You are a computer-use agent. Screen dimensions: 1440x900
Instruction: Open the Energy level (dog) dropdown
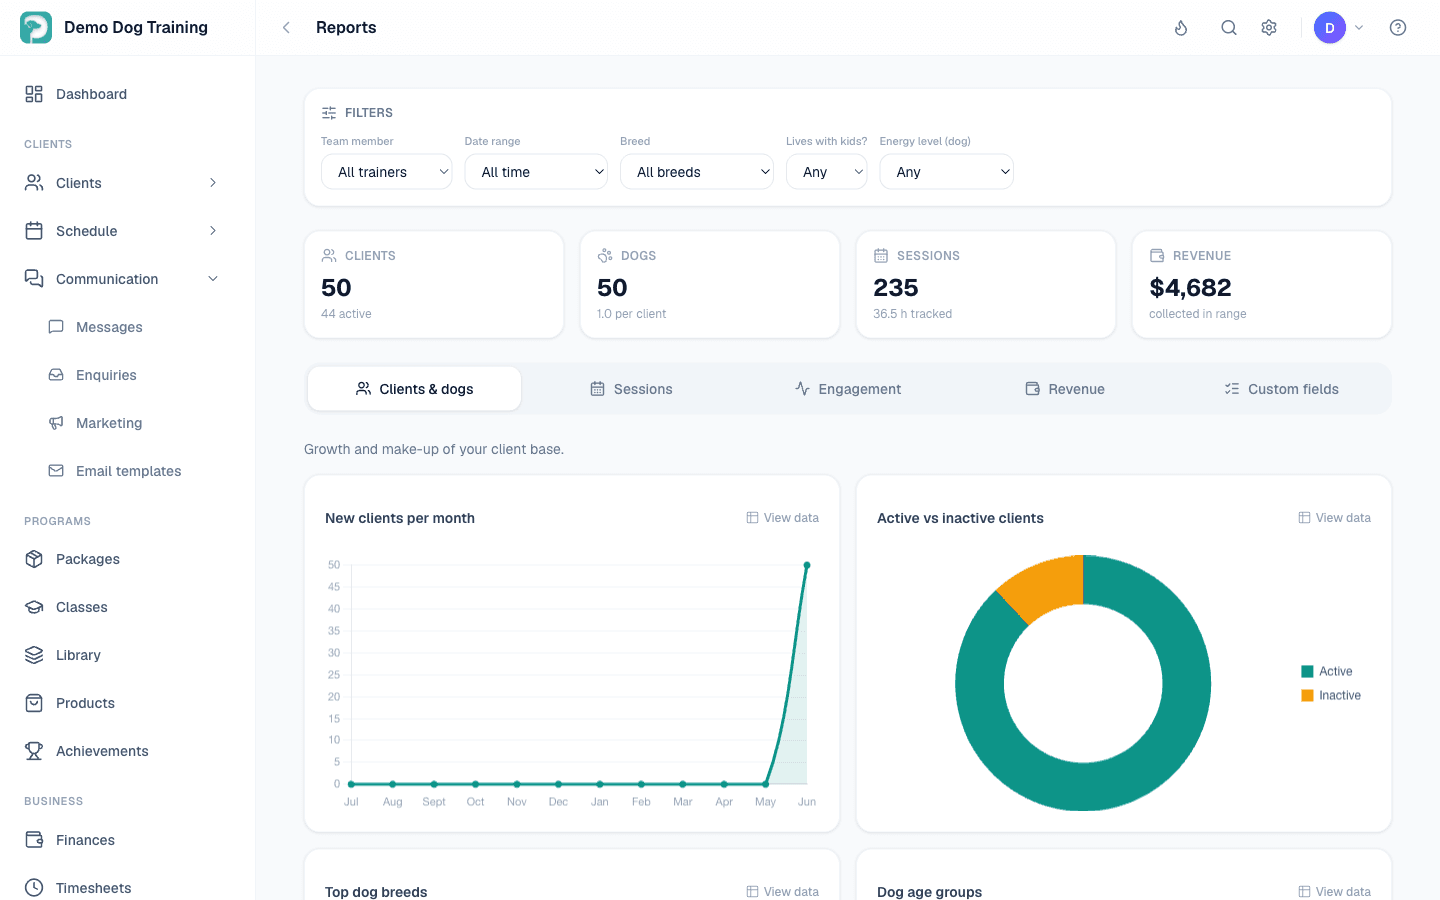pyautogui.click(x=946, y=172)
